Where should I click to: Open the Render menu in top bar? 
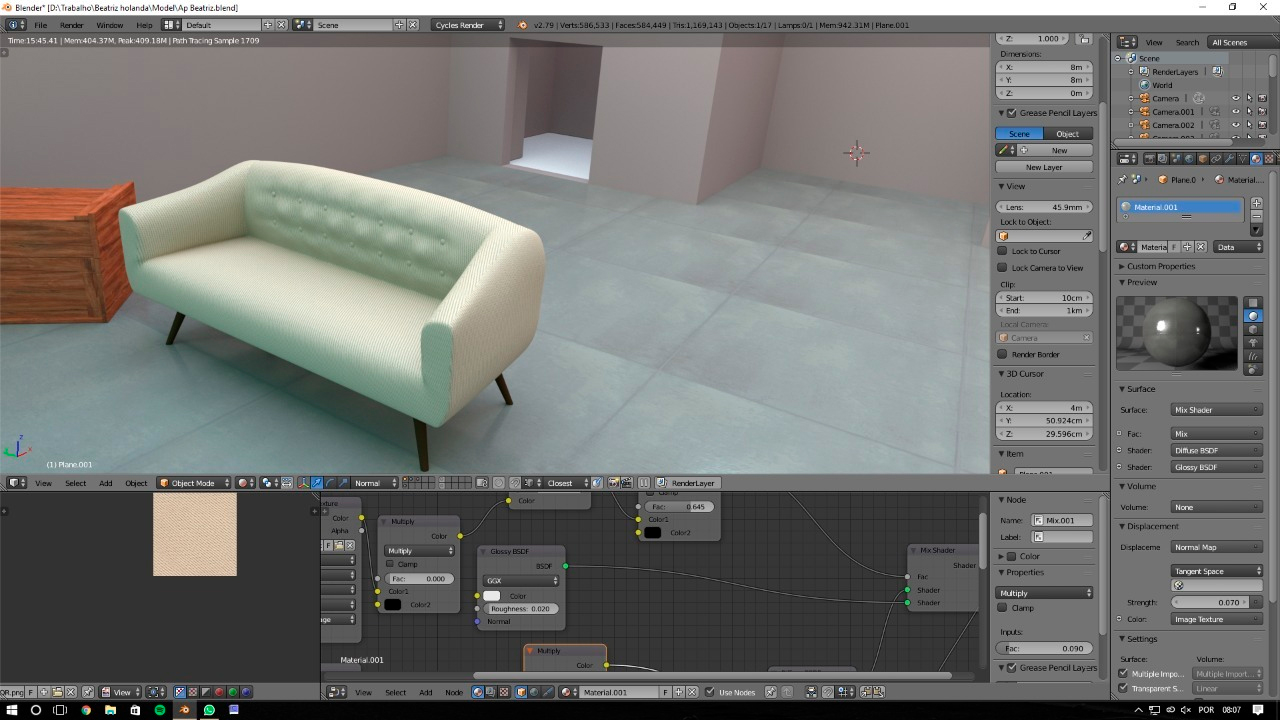point(72,24)
